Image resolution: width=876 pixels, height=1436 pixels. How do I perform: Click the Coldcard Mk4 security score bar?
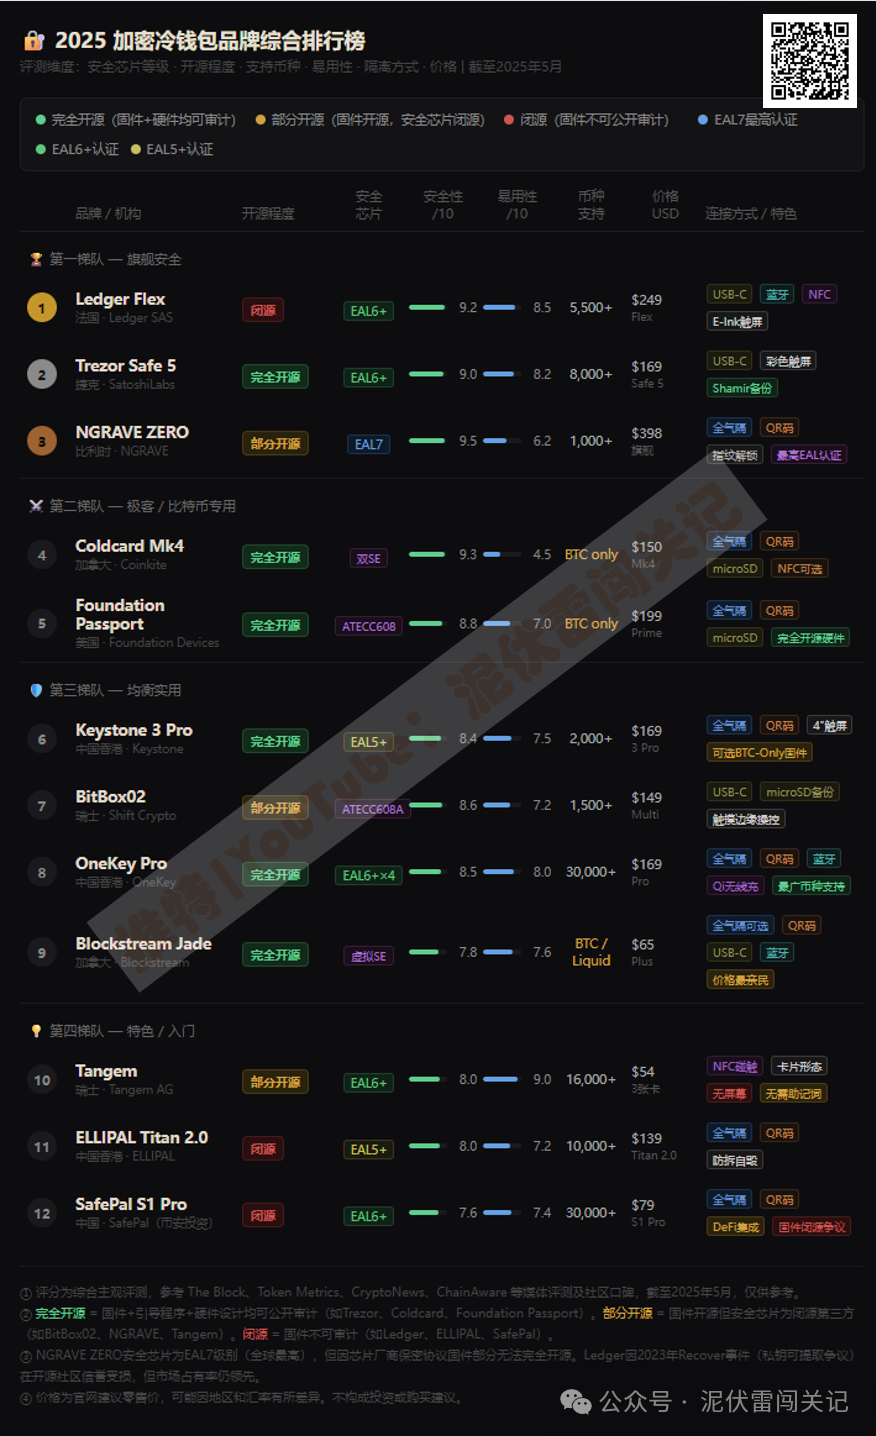427,554
